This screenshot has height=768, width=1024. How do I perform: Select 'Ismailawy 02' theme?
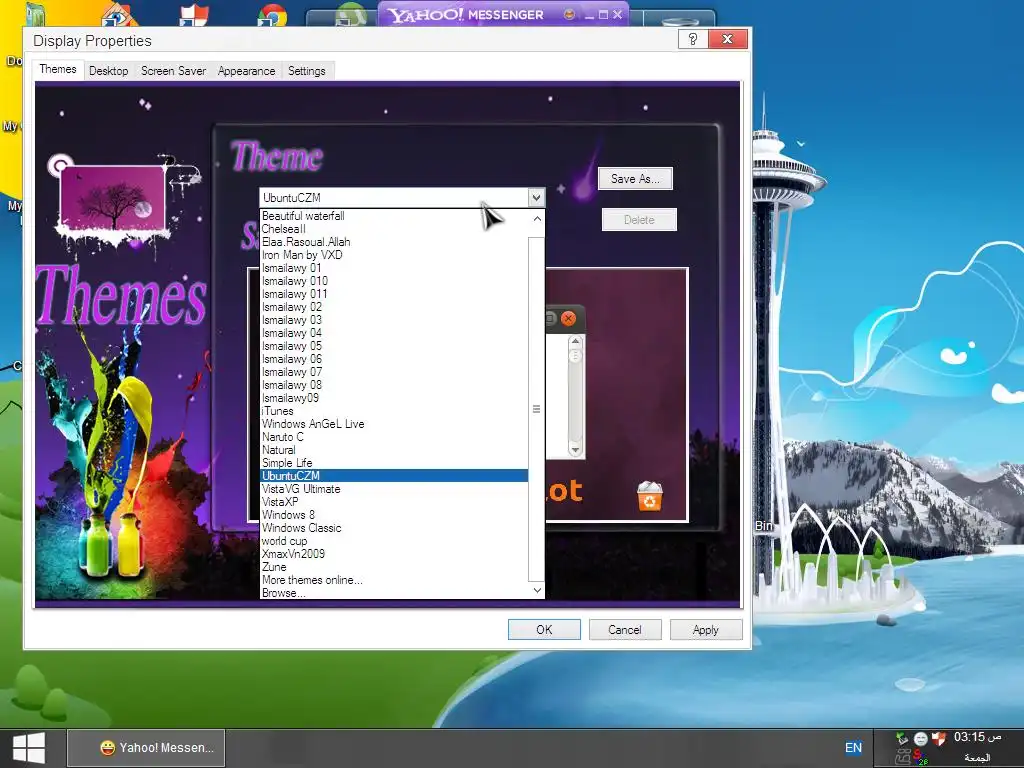click(394, 307)
